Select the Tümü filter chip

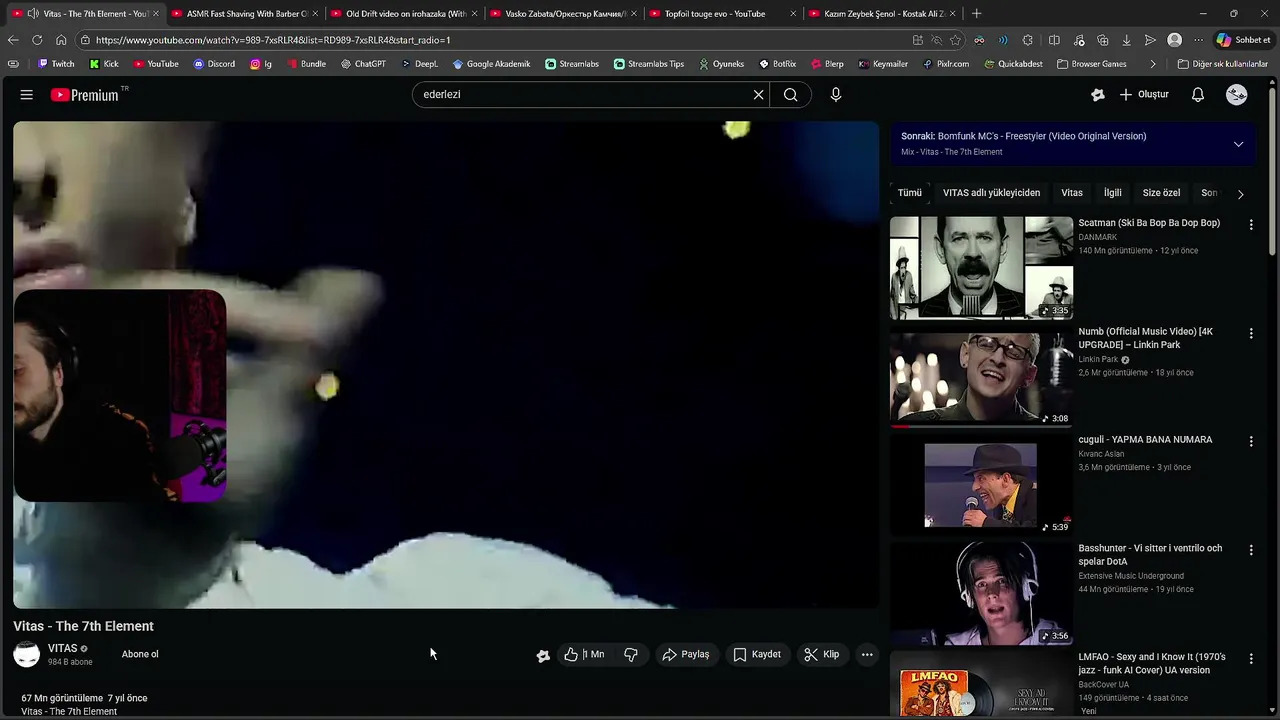tap(910, 193)
